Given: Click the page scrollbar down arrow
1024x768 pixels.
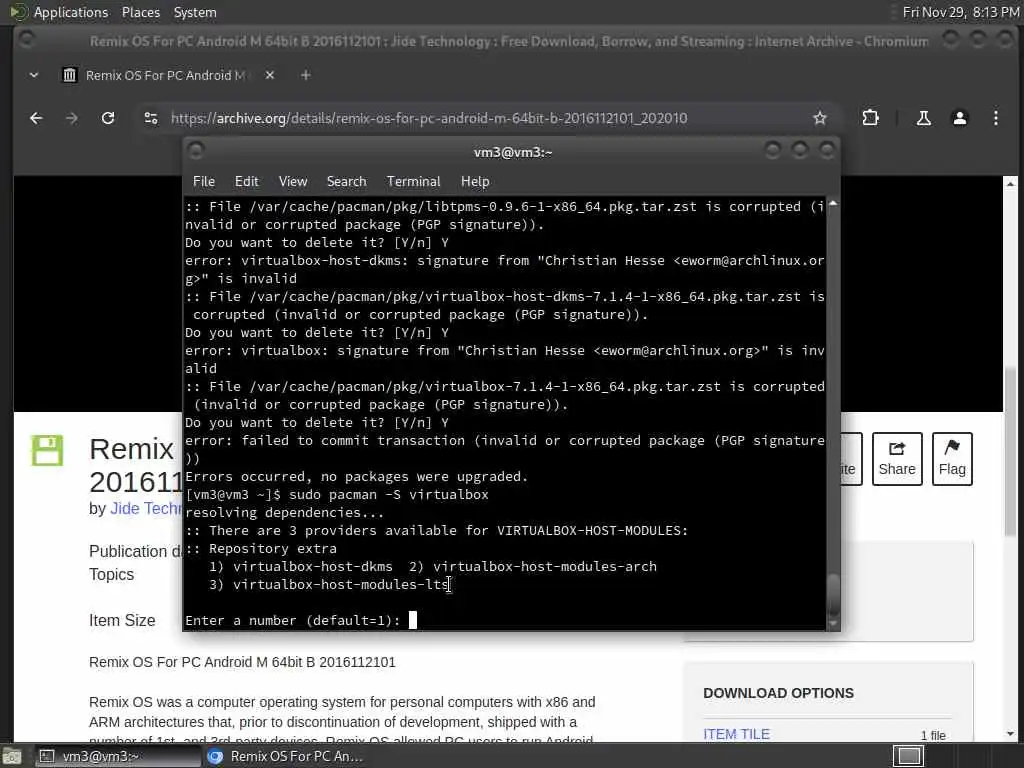Looking at the screenshot, I should click(x=1010, y=734).
